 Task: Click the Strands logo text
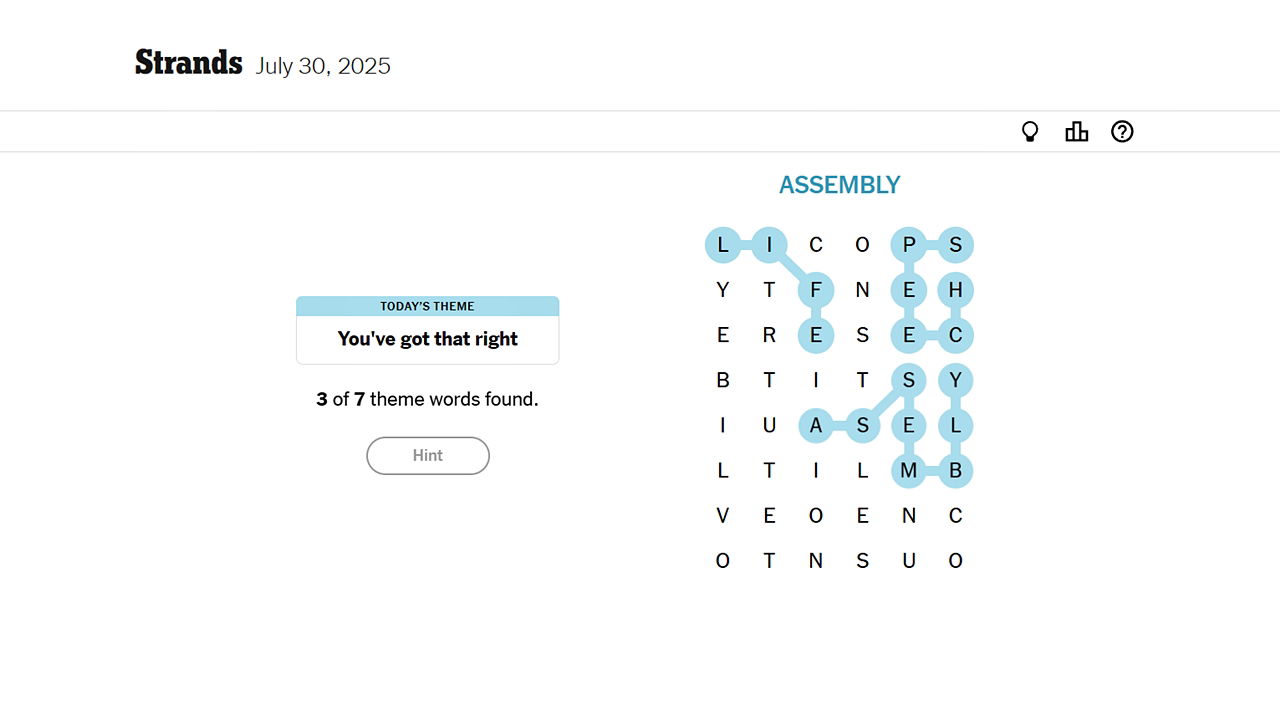pyautogui.click(x=188, y=62)
